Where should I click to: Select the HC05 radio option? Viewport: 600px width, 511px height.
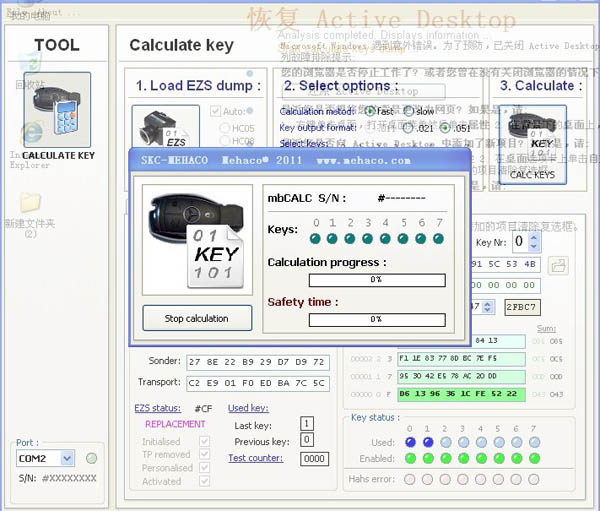(x=224, y=128)
